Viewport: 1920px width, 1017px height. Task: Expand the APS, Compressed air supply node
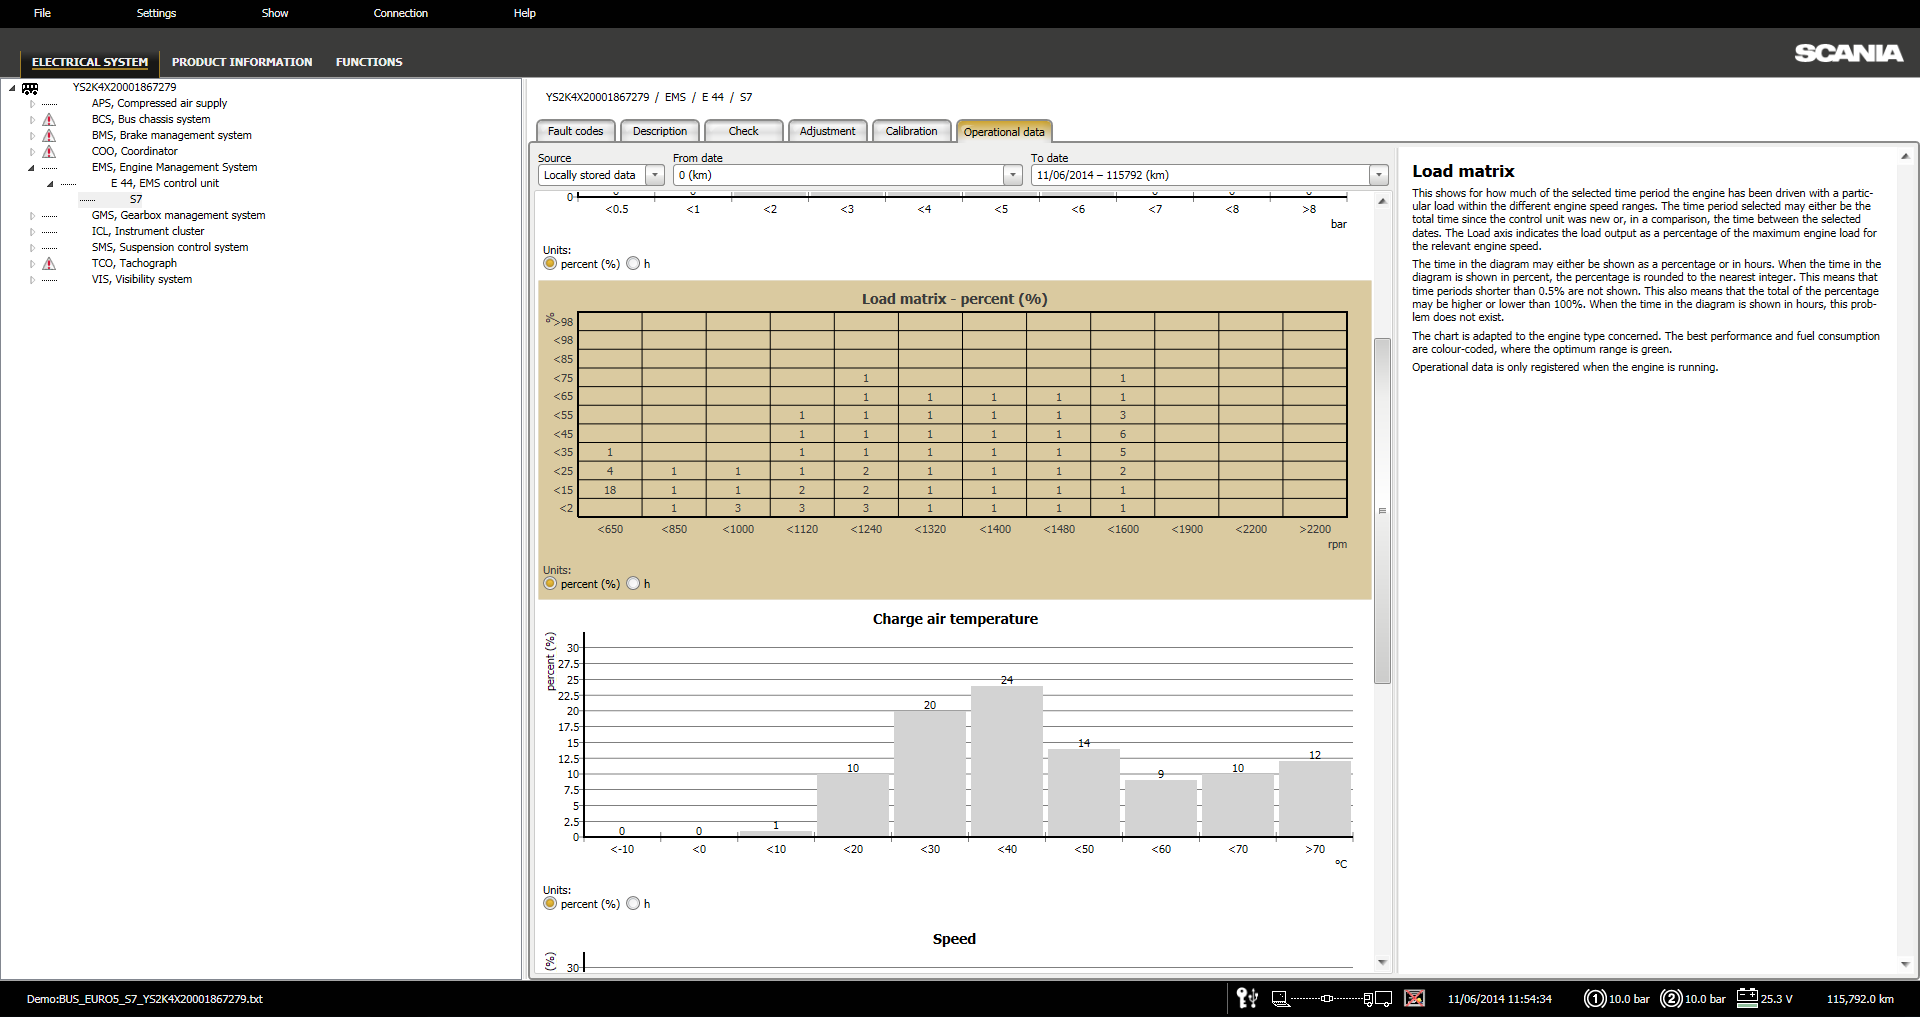[x=32, y=104]
